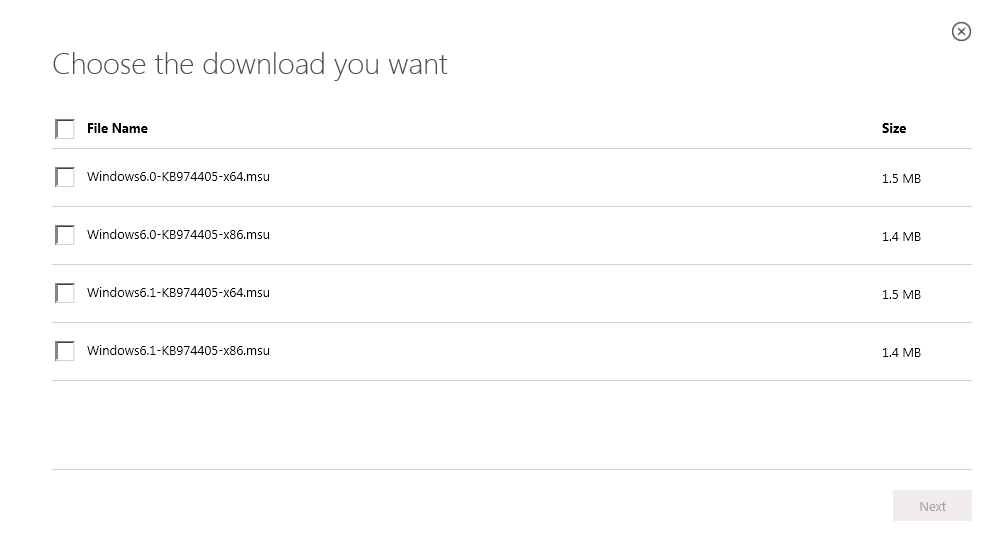
Task: Click the Windows6.1-KB974405-x86.msu file name
Action: click(178, 351)
